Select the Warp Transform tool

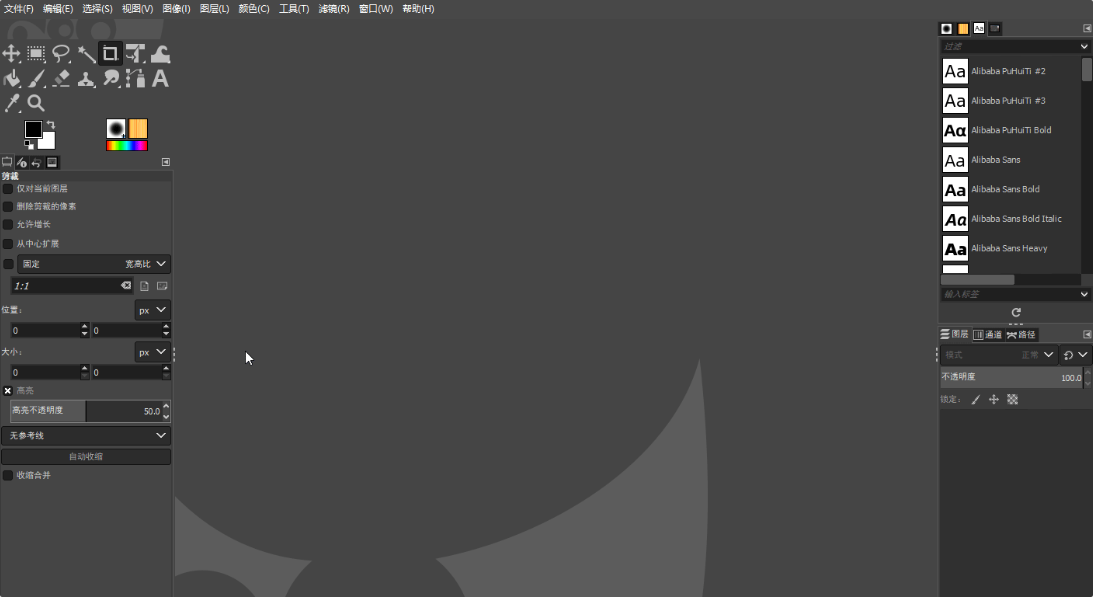point(160,54)
